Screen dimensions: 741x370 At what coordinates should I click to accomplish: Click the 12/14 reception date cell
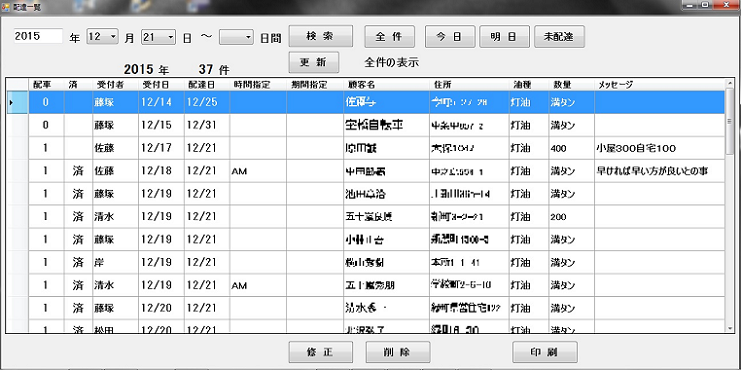[161, 102]
